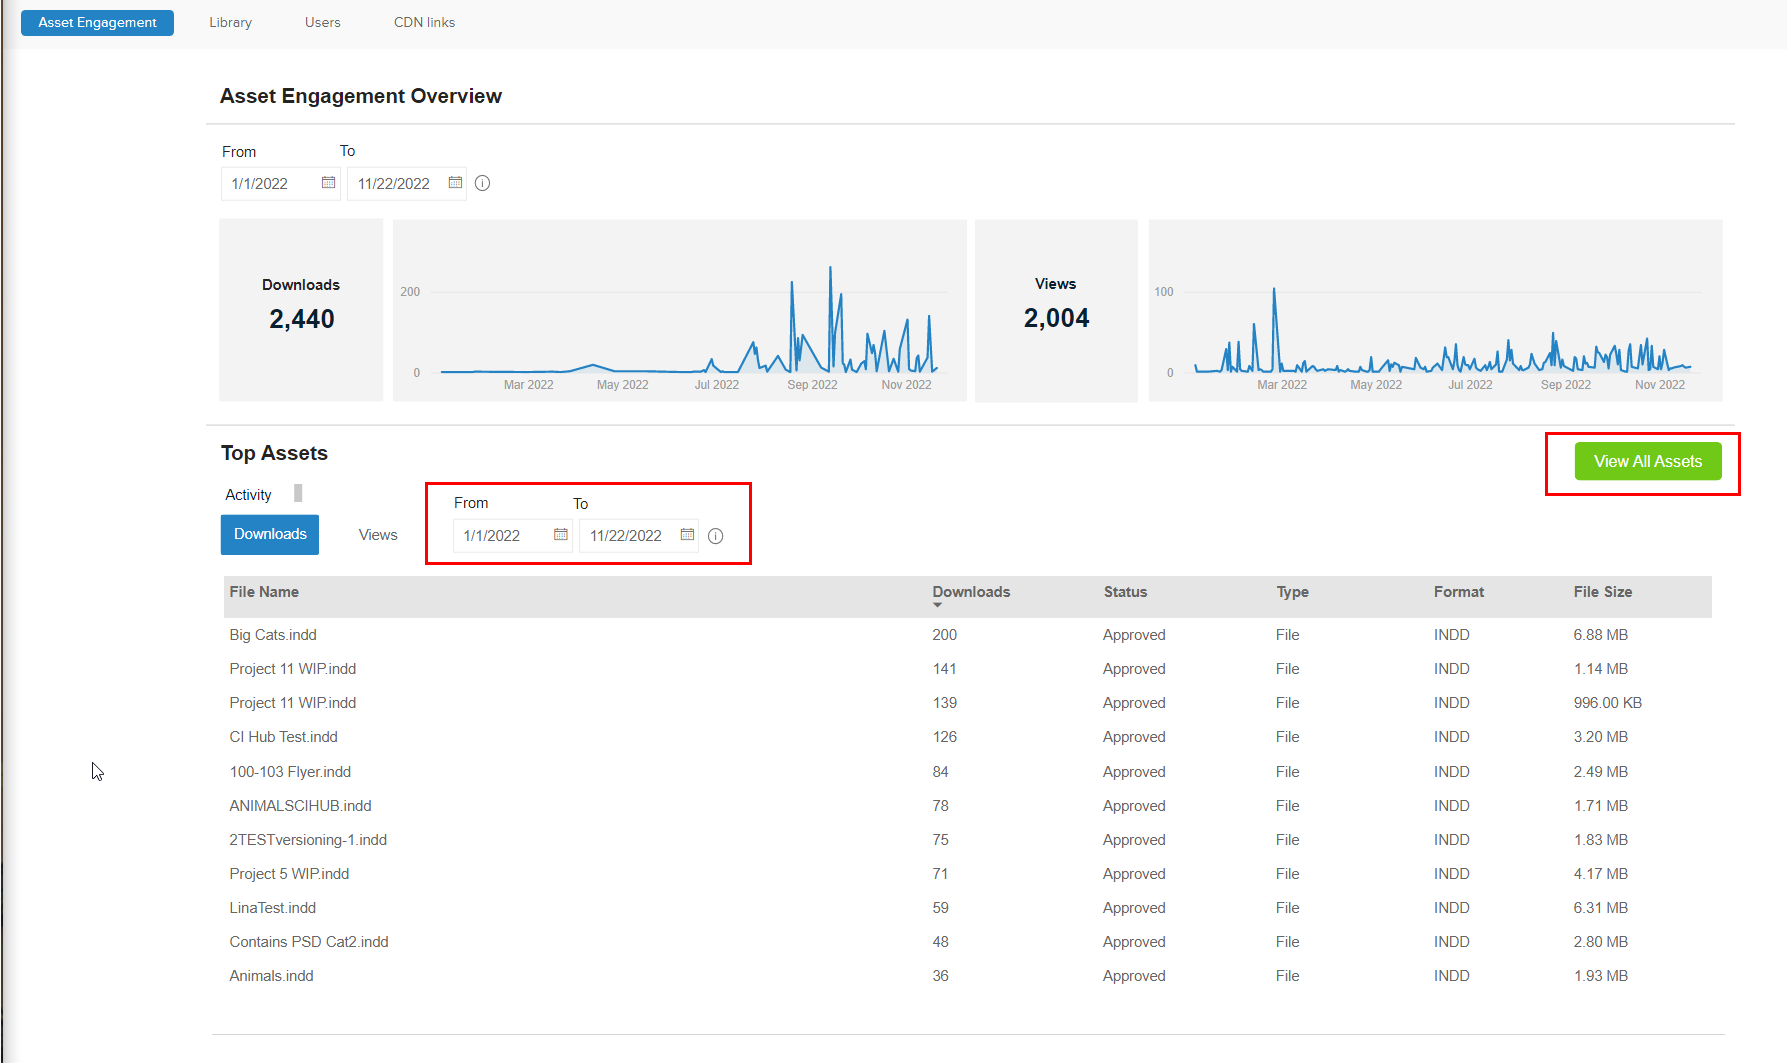Open the Big Cats.indd asset entry
The height and width of the screenshot is (1063, 1787).
pos(272,634)
